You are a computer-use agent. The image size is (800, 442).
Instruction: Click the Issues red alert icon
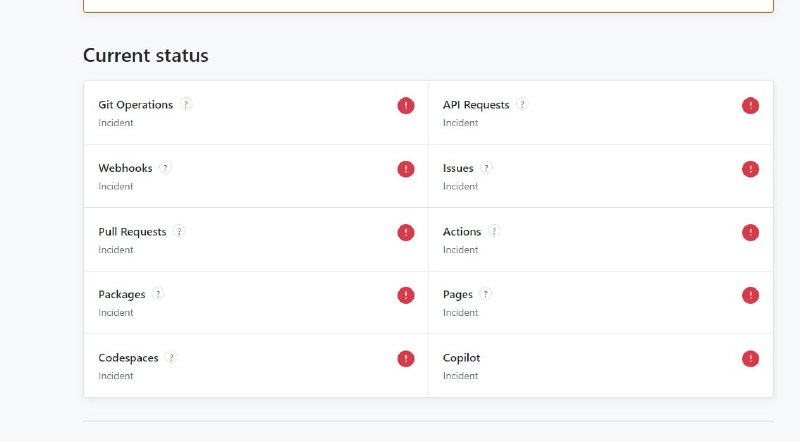(750, 169)
